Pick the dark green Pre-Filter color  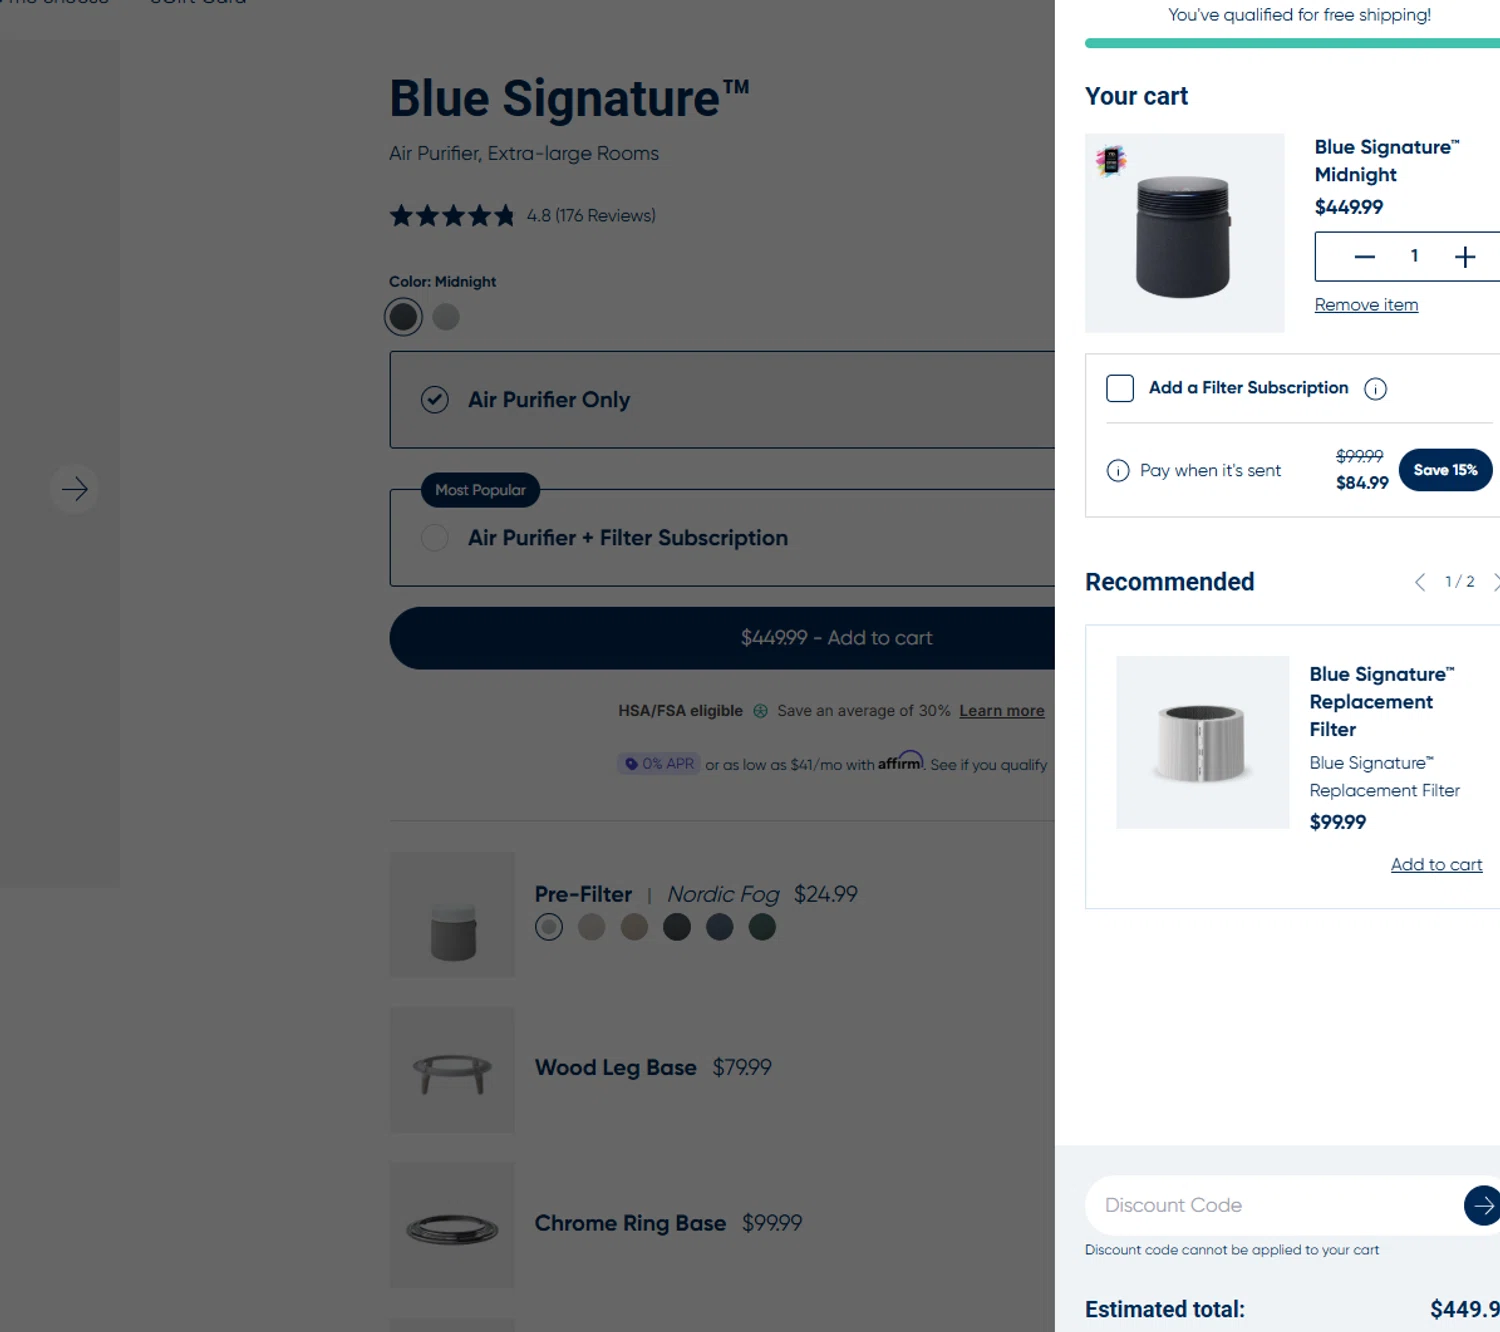762,927
